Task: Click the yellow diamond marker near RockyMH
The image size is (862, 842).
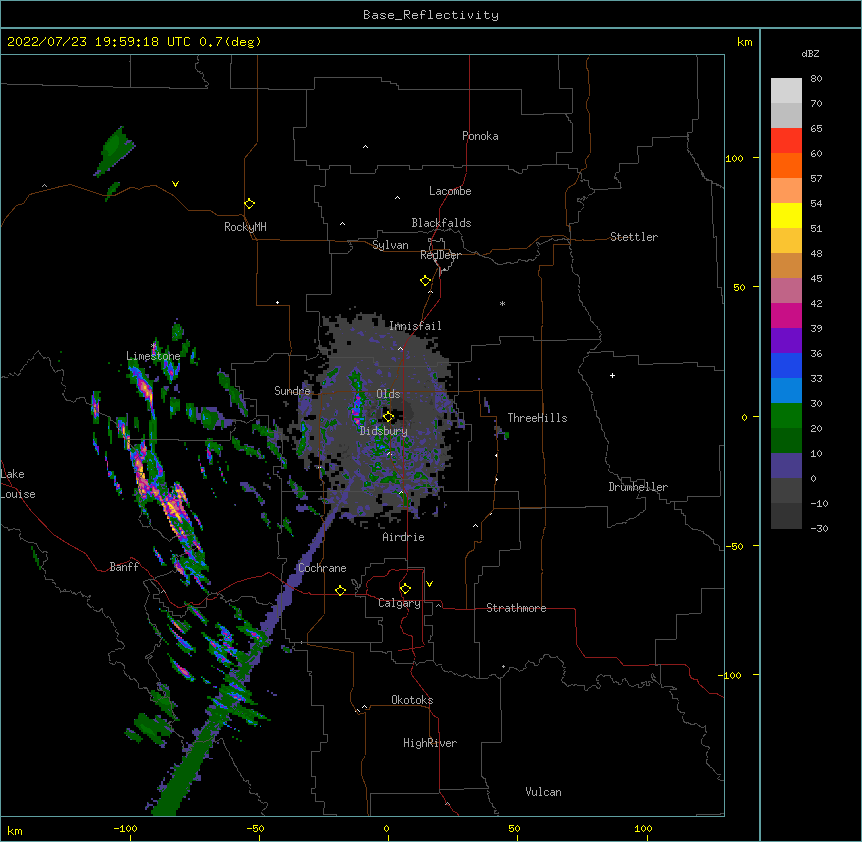Action: pos(250,204)
